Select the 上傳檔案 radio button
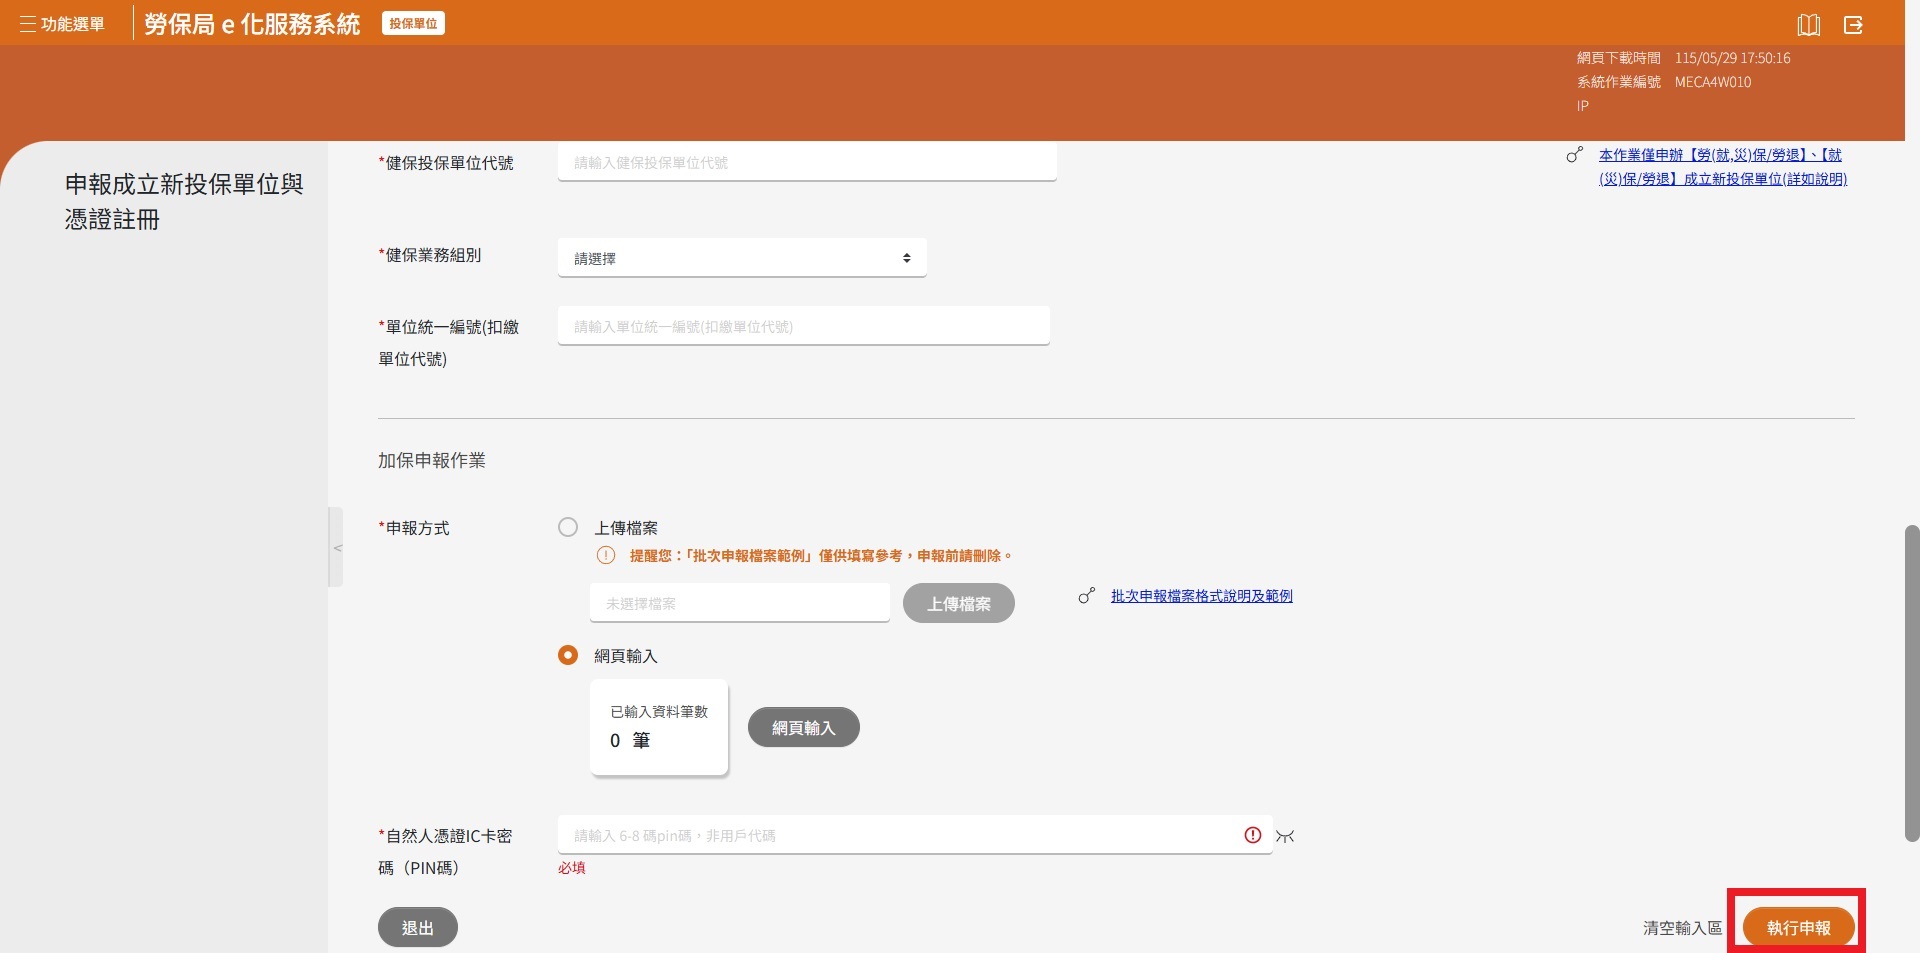This screenshot has width=1920, height=953. [568, 527]
